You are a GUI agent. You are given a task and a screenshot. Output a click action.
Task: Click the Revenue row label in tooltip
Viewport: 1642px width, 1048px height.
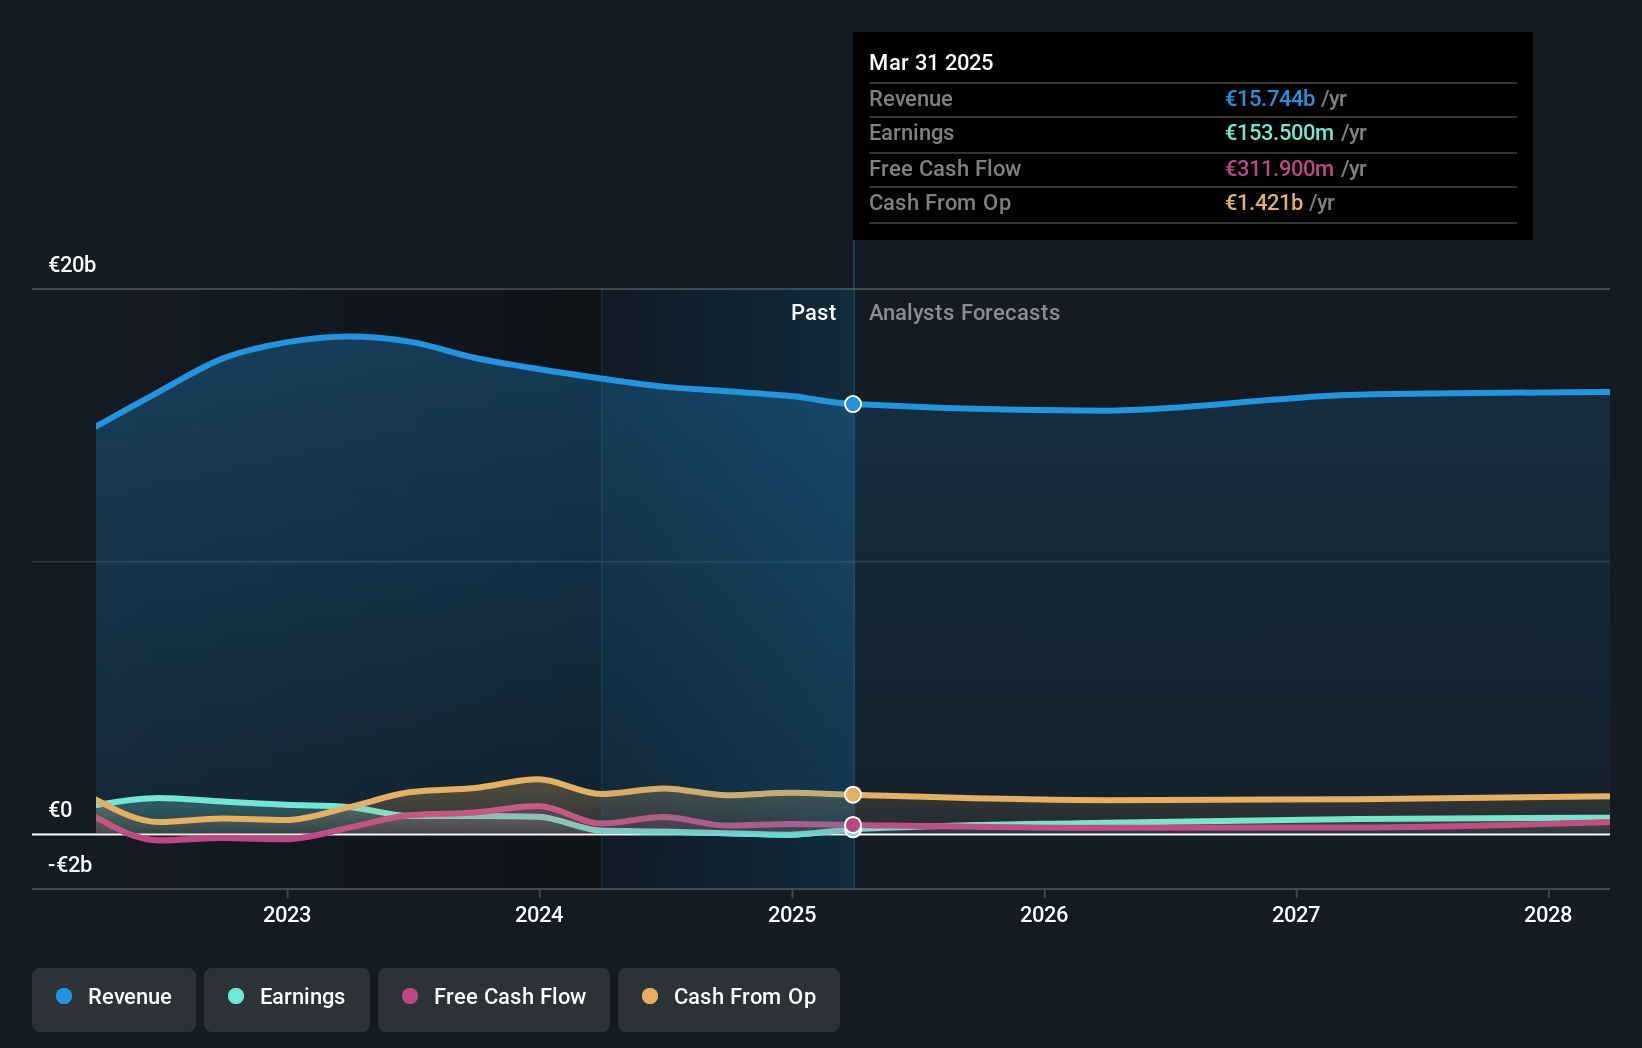910,98
